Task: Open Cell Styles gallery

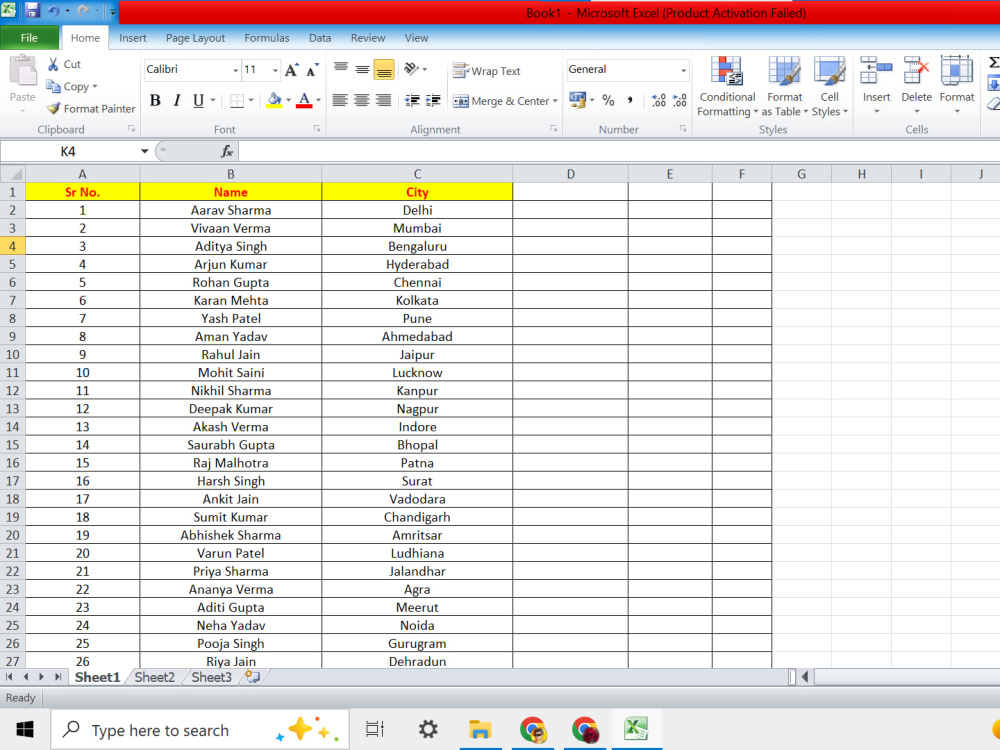Action: click(x=829, y=87)
